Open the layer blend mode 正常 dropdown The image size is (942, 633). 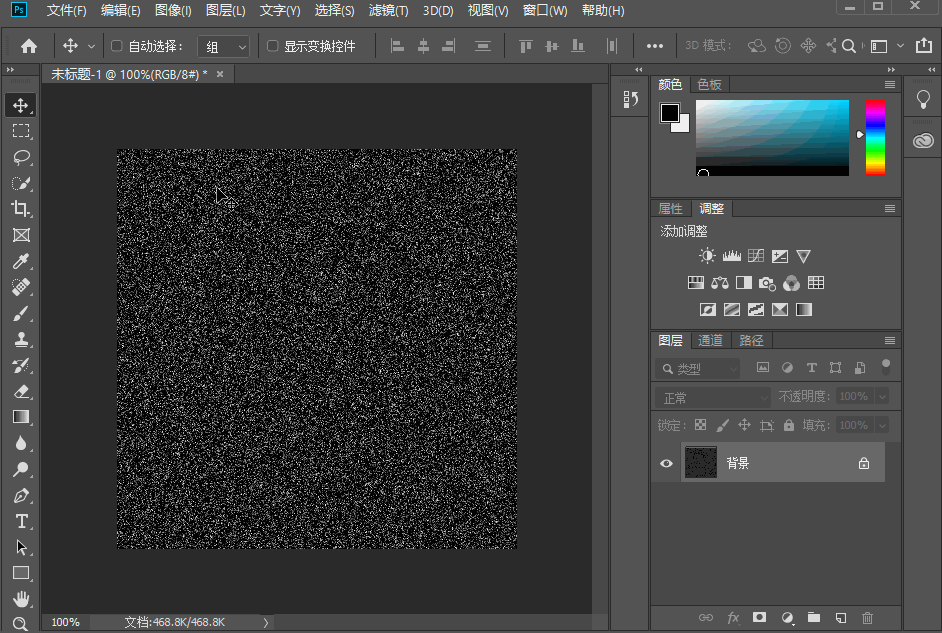click(x=713, y=397)
